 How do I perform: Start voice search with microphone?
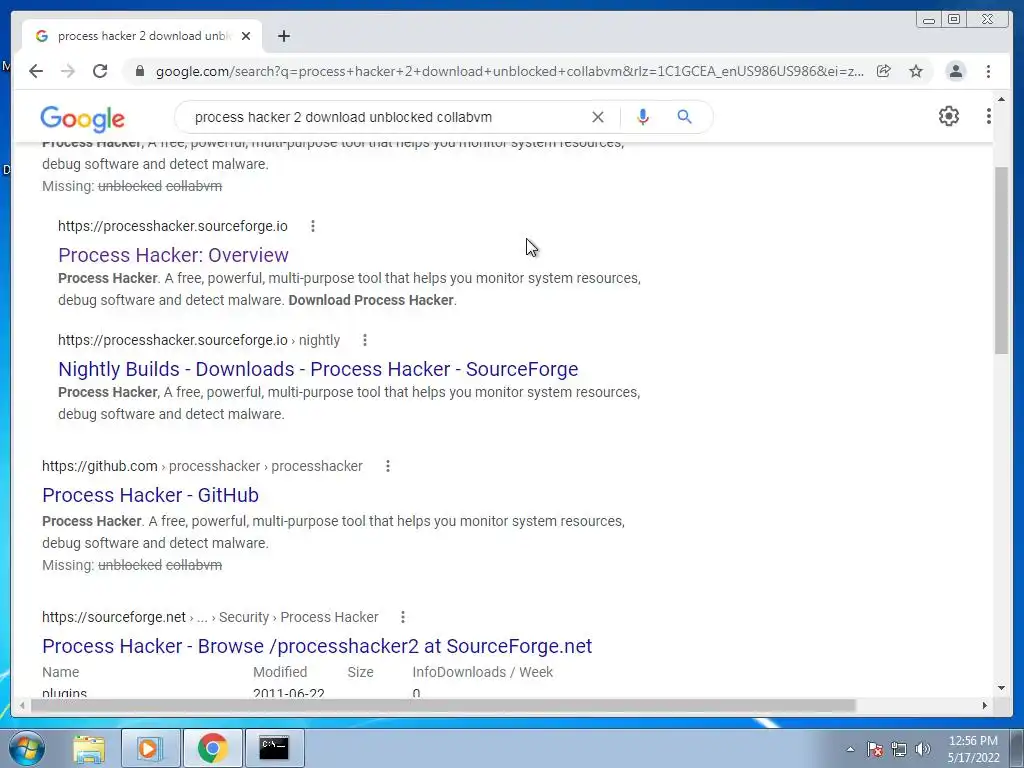pyautogui.click(x=643, y=117)
